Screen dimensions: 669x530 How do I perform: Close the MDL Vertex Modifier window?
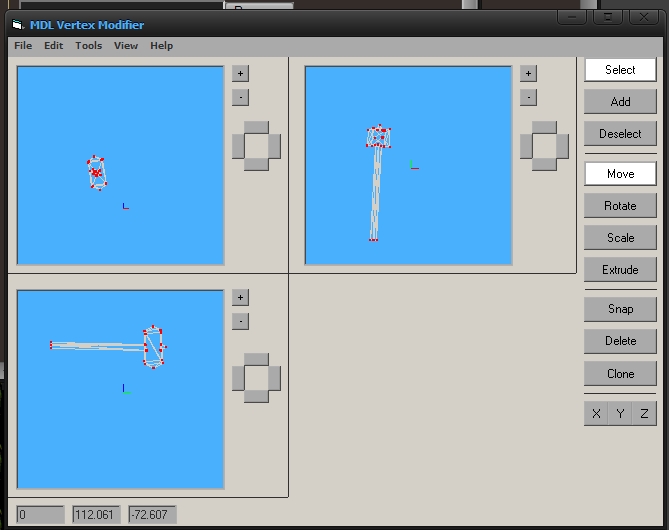point(644,17)
